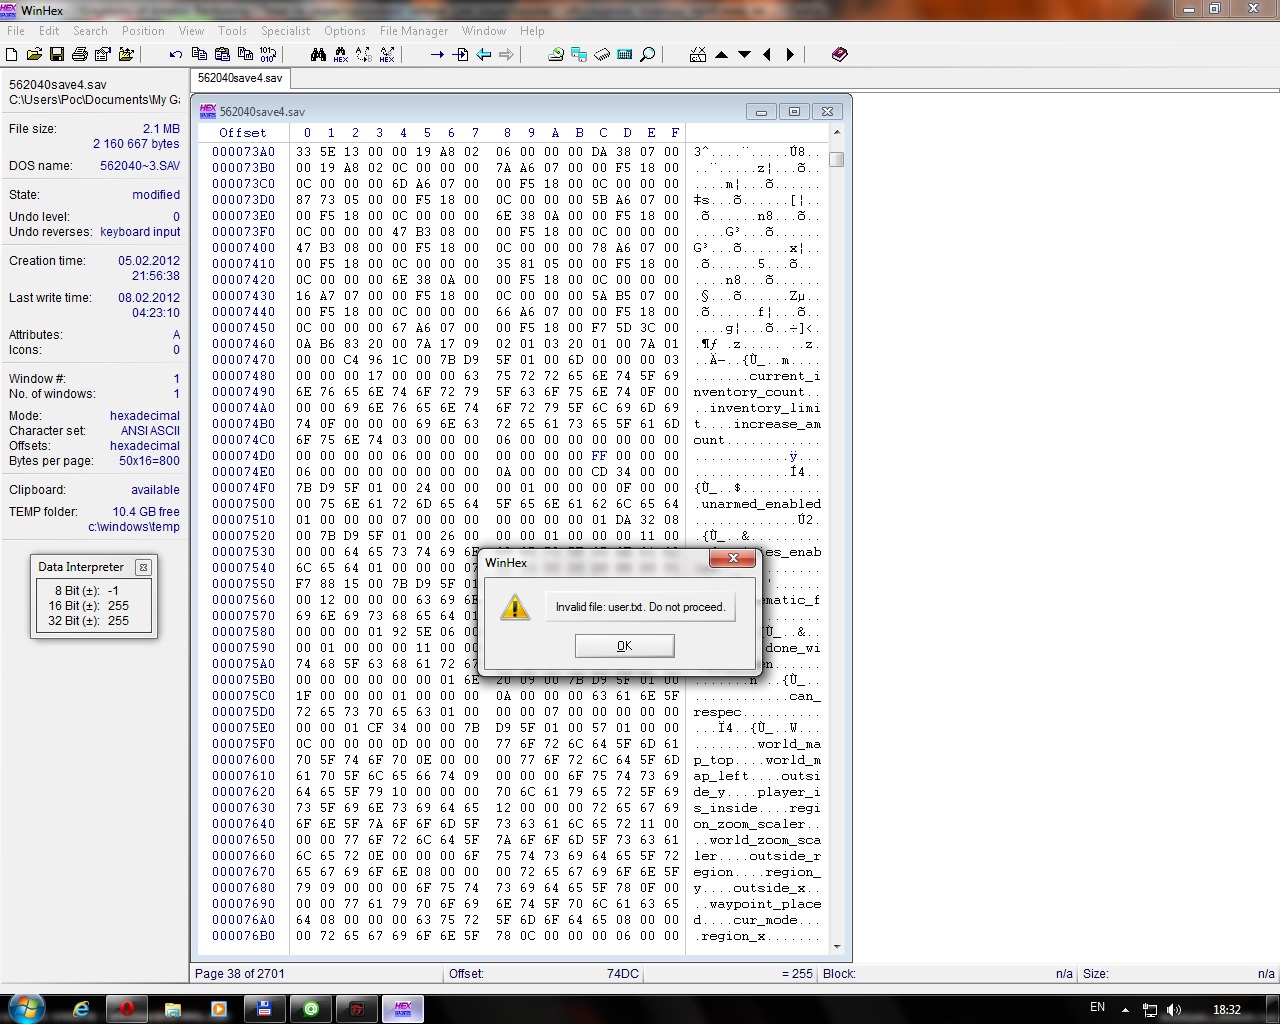Open the Search menu
This screenshot has height=1024, width=1280.
click(90, 31)
